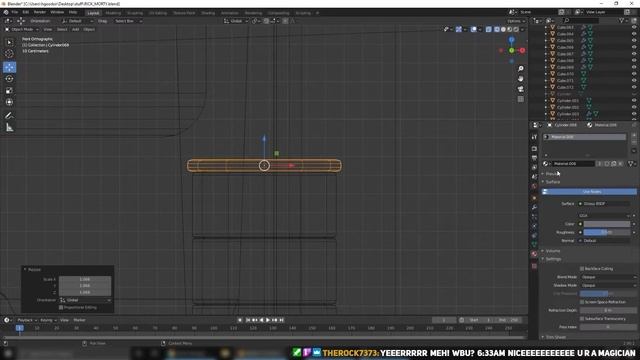The height and width of the screenshot is (360, 640).
Task: Switch viewport to wireframe shading
Action: [497, 29]
